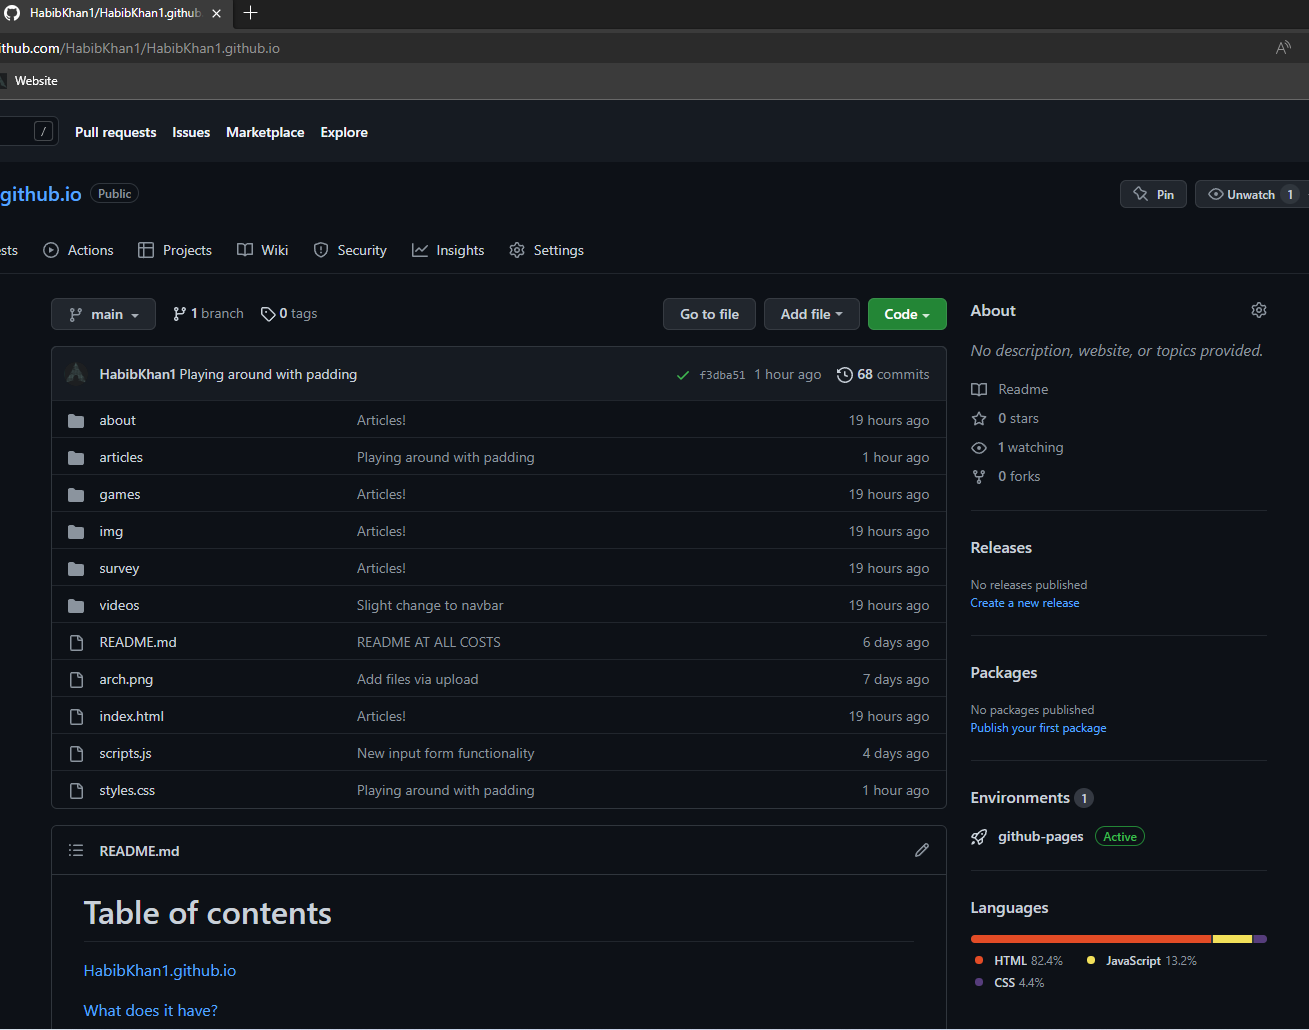
Task: Open the index.html file
Action: tap(131, 717)
